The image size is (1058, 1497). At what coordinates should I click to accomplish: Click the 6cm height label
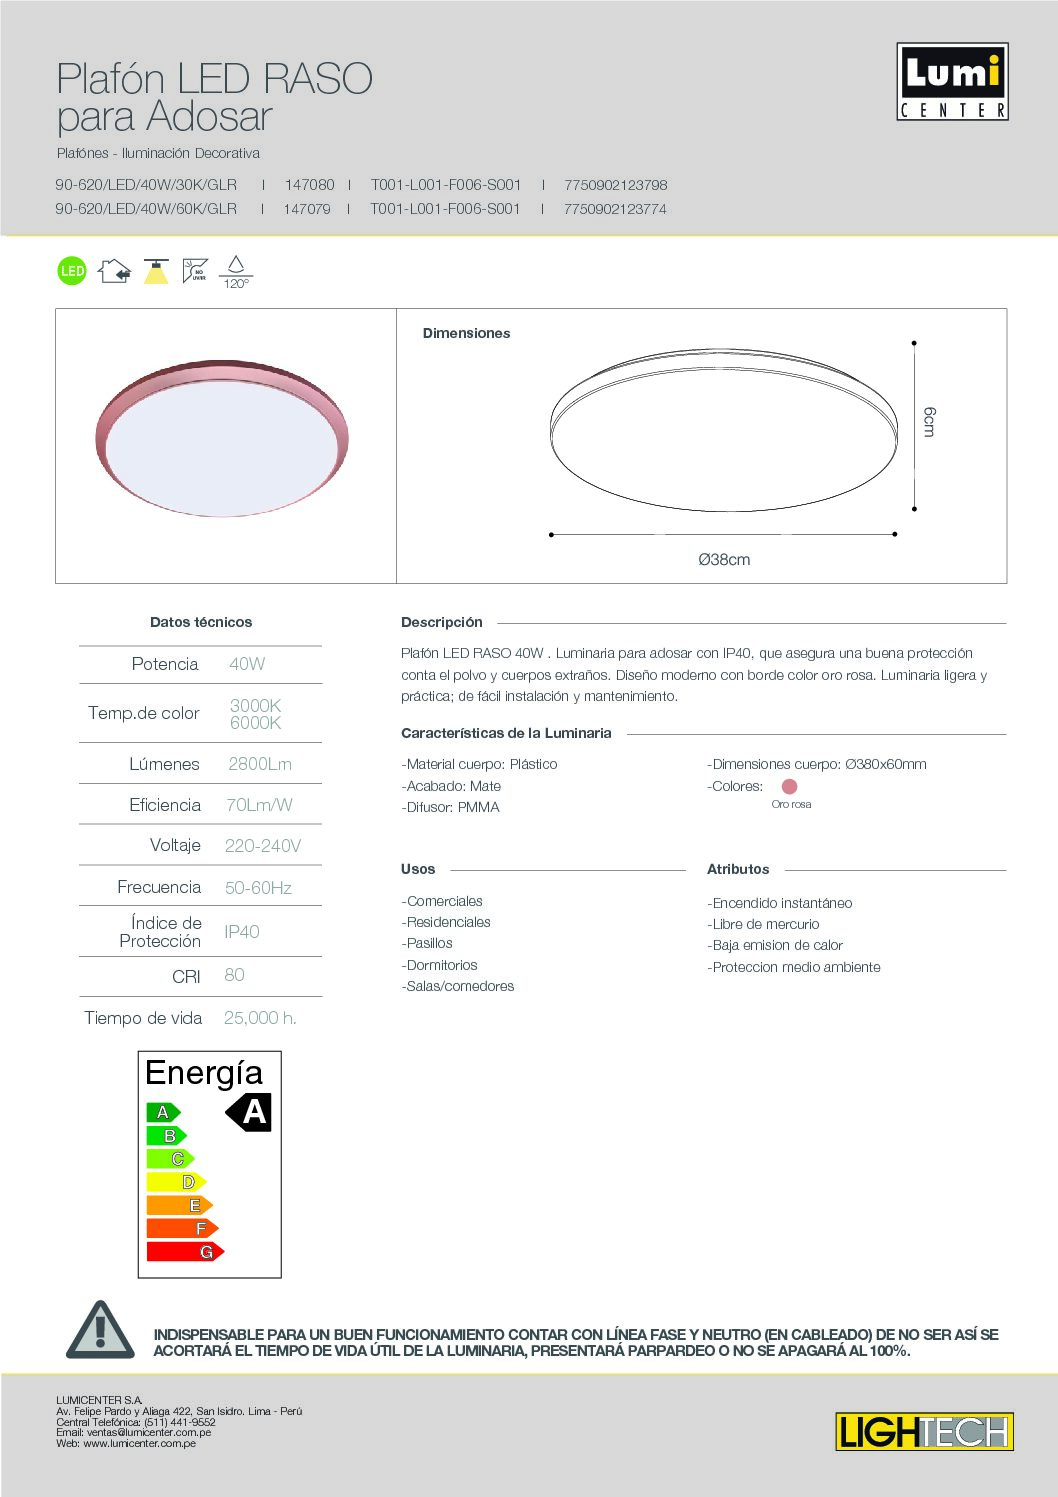(x=929, y=422)
